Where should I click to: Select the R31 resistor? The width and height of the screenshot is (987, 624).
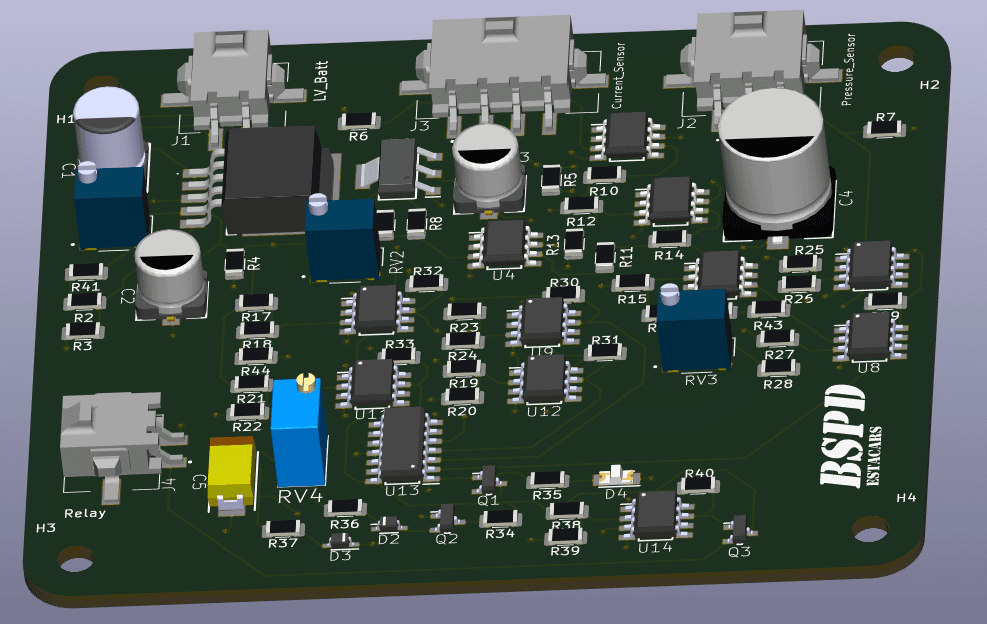(x=605, y=351)
